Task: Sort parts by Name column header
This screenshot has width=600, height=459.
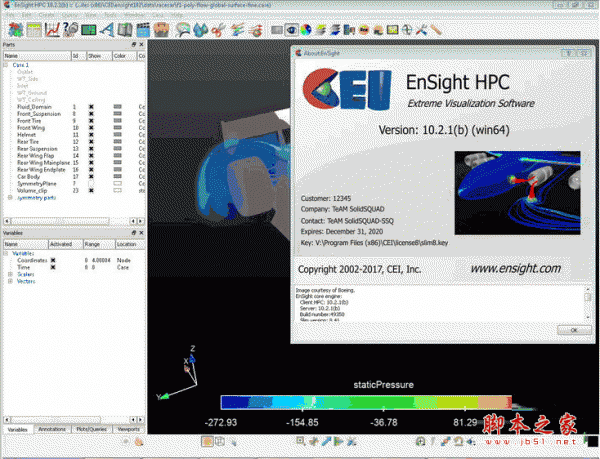Action: pyautogui.click(x=37, y=56)
